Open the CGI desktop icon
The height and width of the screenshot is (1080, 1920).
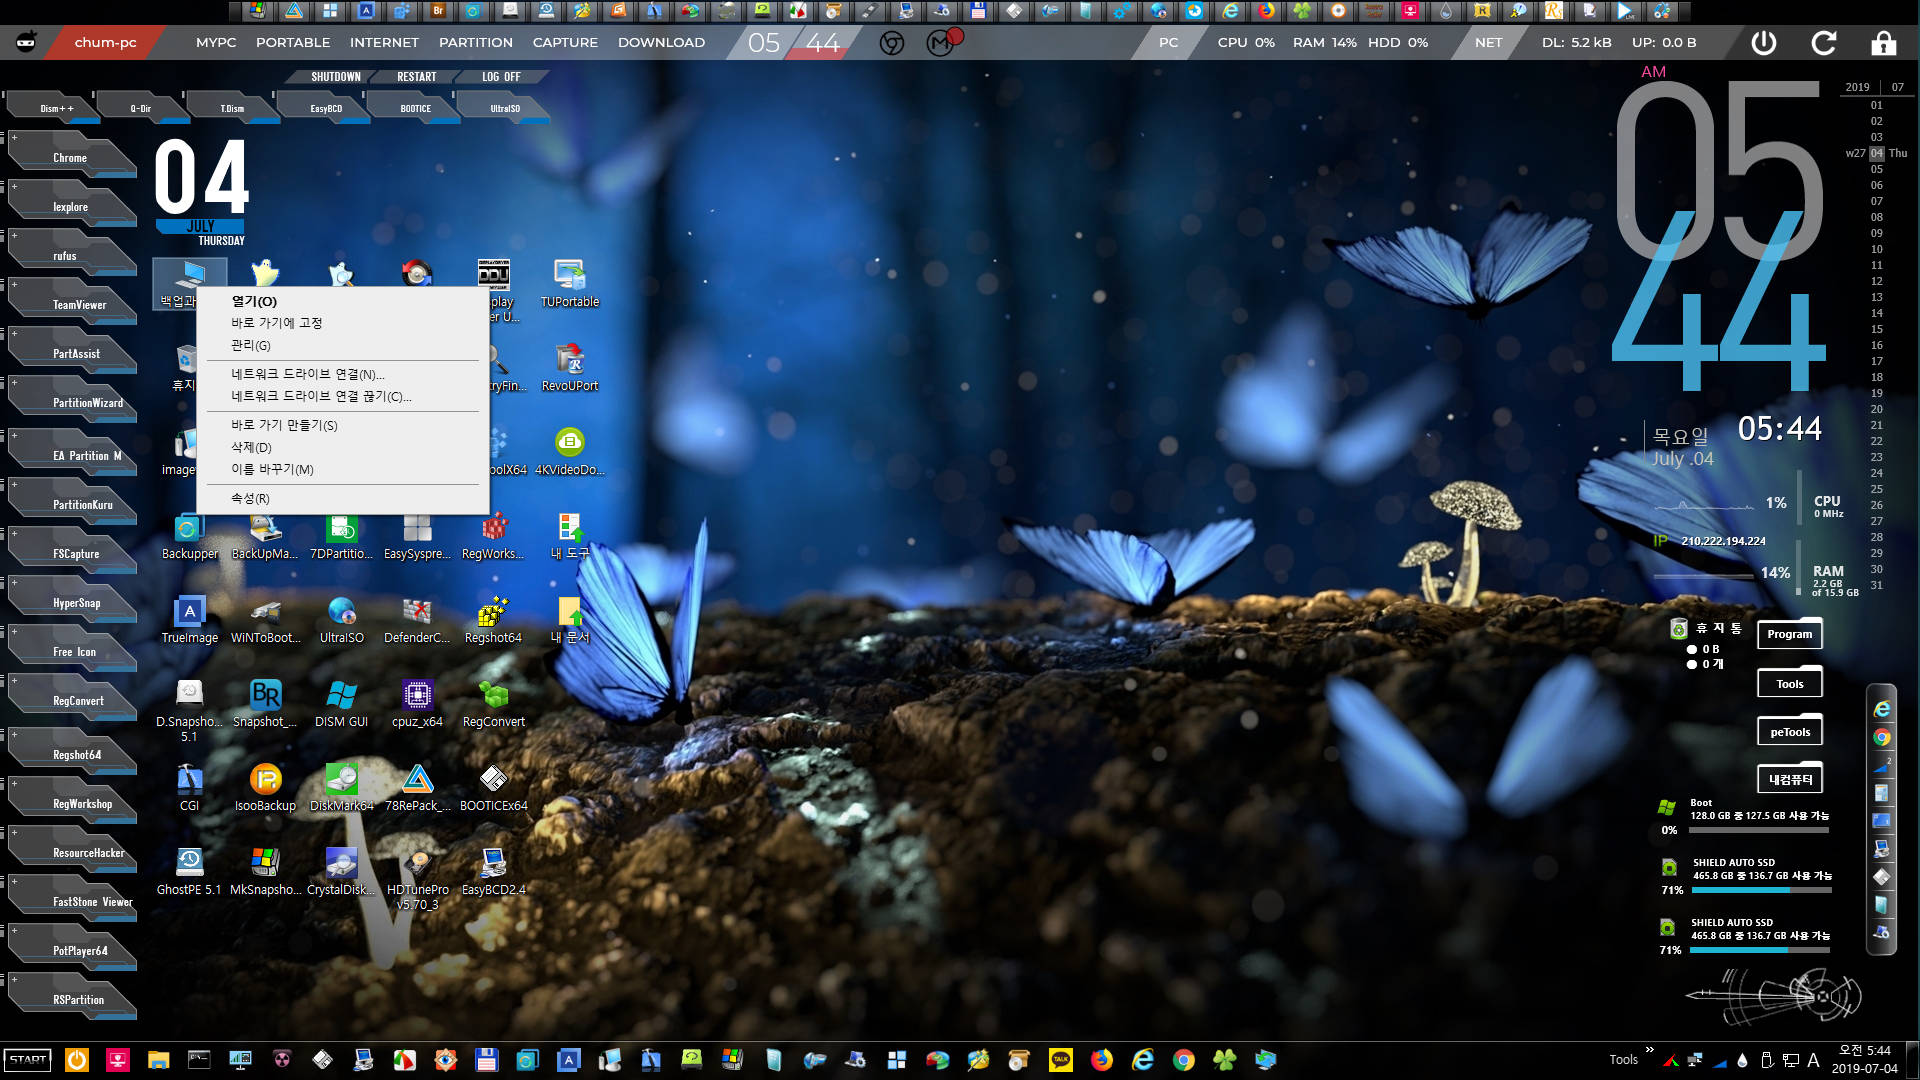tap(189, 787)
